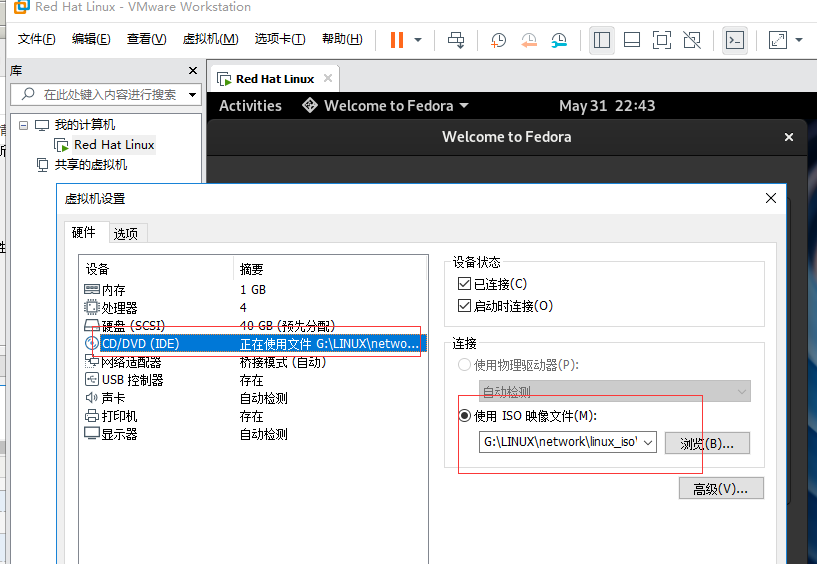Pause the virtual machine via toolbar
Screen dimensions: 817x564
397,40
